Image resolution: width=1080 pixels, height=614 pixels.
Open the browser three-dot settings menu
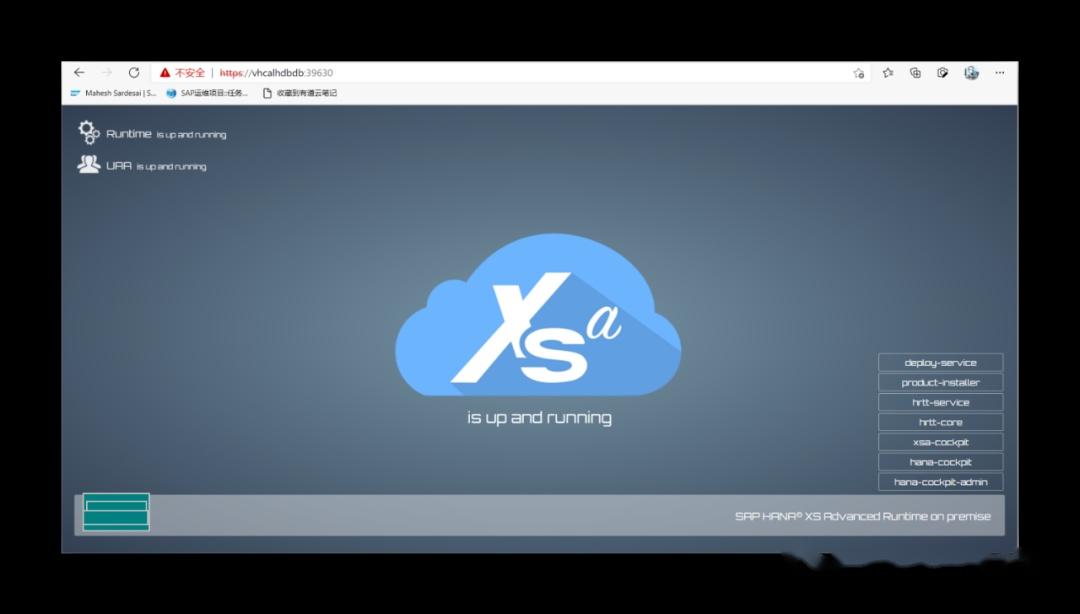[999, 72]
